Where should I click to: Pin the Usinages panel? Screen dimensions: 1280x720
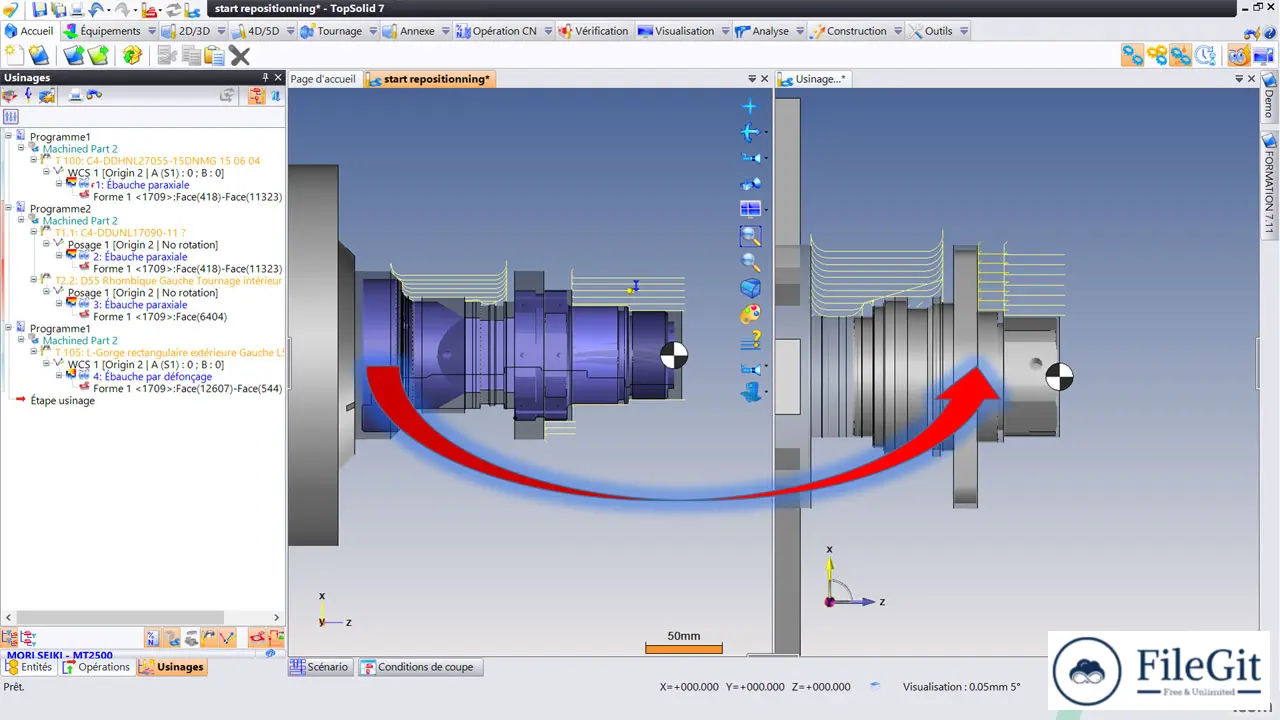[x=266, y=77]
